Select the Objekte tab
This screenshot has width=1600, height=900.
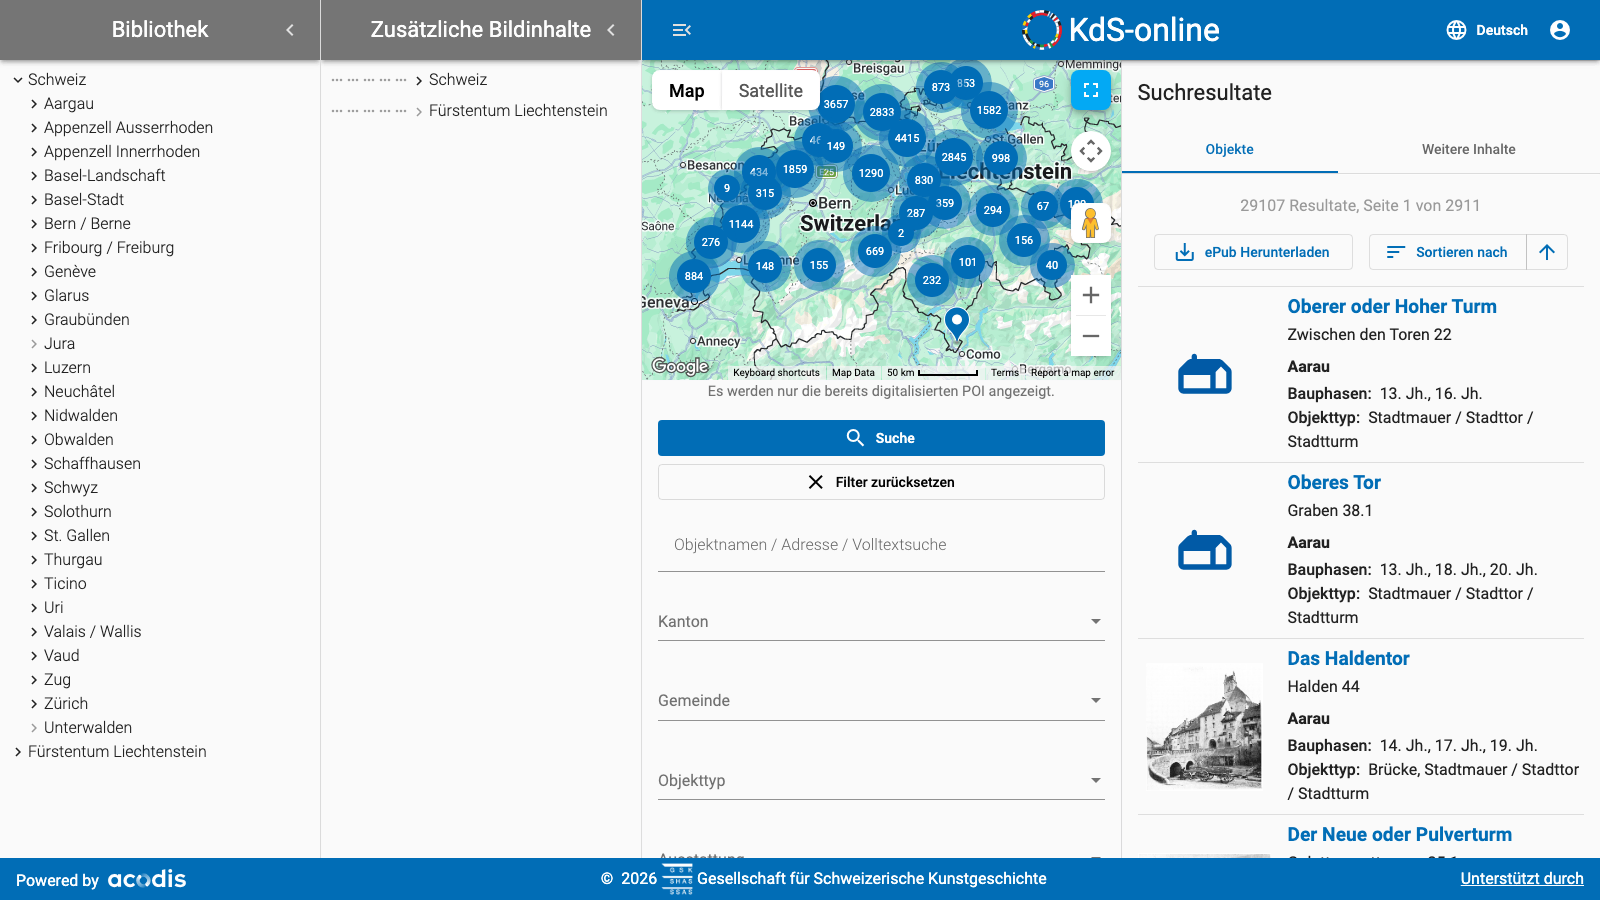[1229, 149]
